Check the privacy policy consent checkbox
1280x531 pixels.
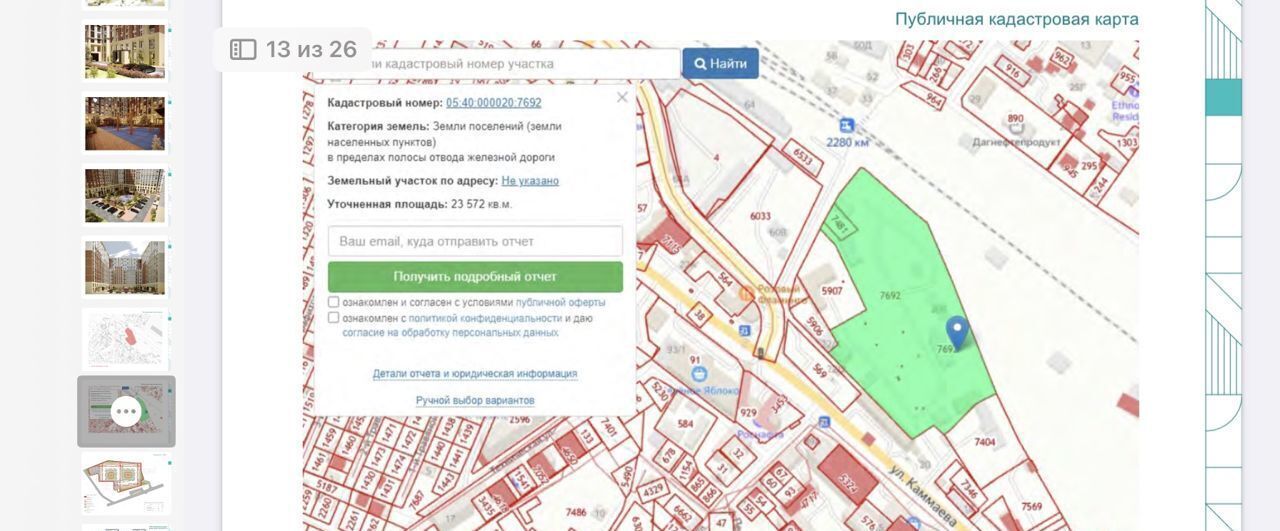(334, 318)
